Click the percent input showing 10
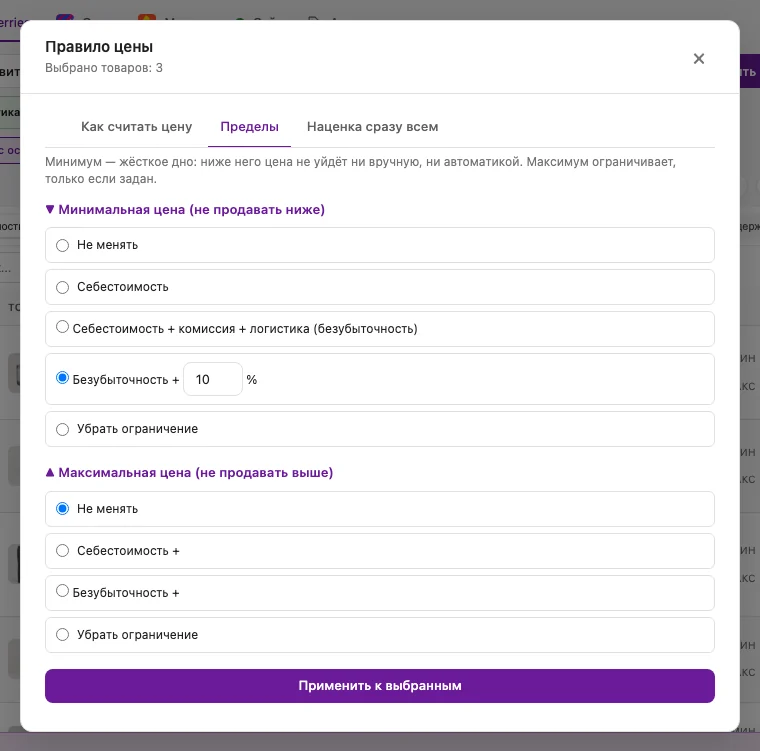760x751 pixels. click(x=213, y=379)
